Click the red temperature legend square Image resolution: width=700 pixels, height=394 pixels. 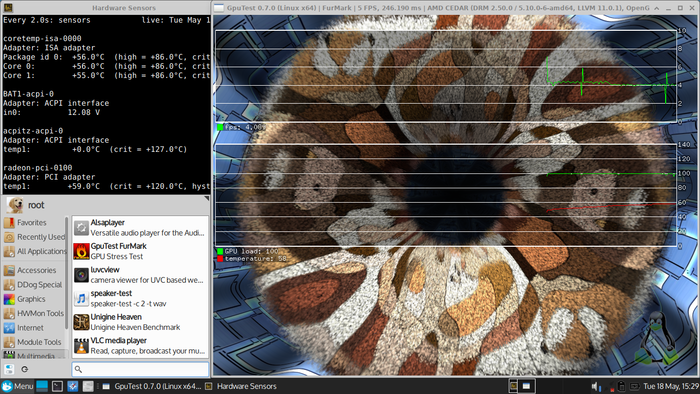[x=220, y=258]
